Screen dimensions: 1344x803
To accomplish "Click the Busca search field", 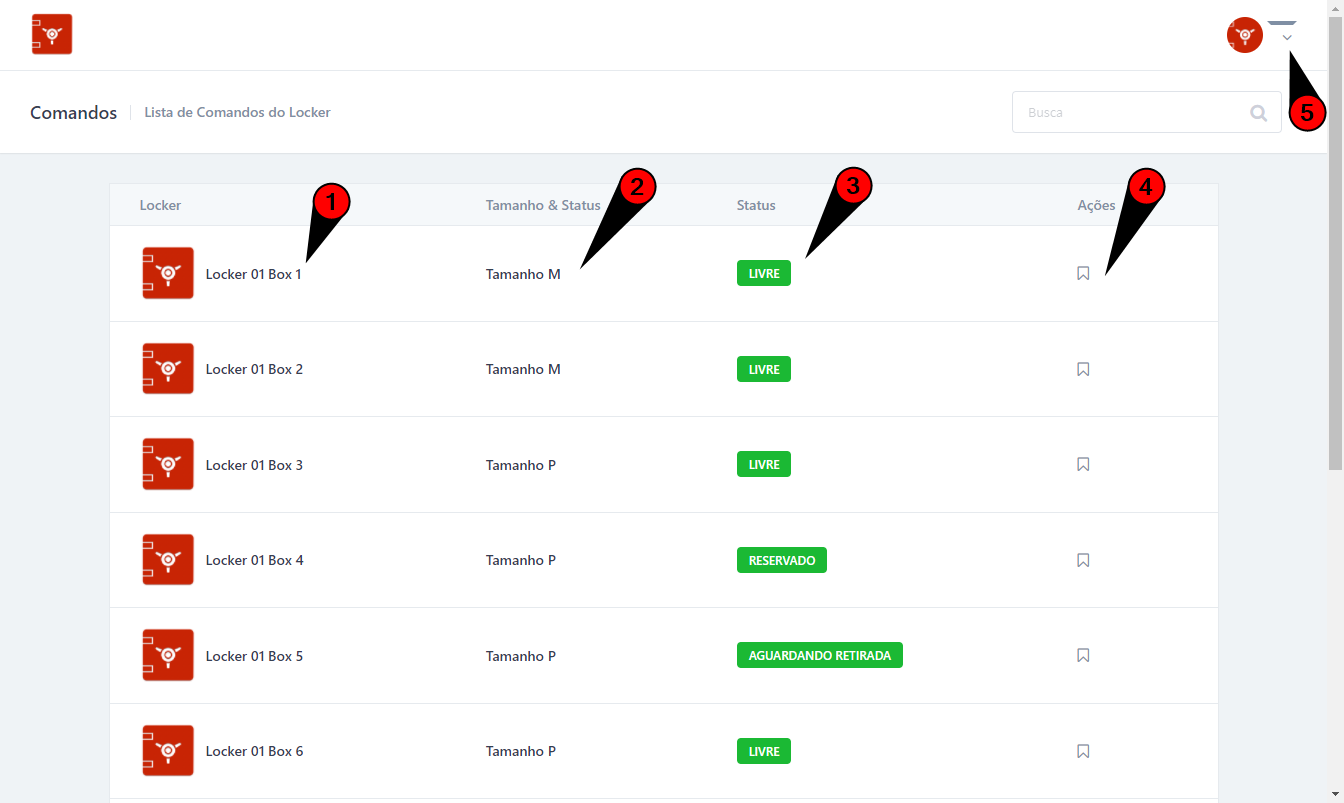I will (x=1130, y=113).
